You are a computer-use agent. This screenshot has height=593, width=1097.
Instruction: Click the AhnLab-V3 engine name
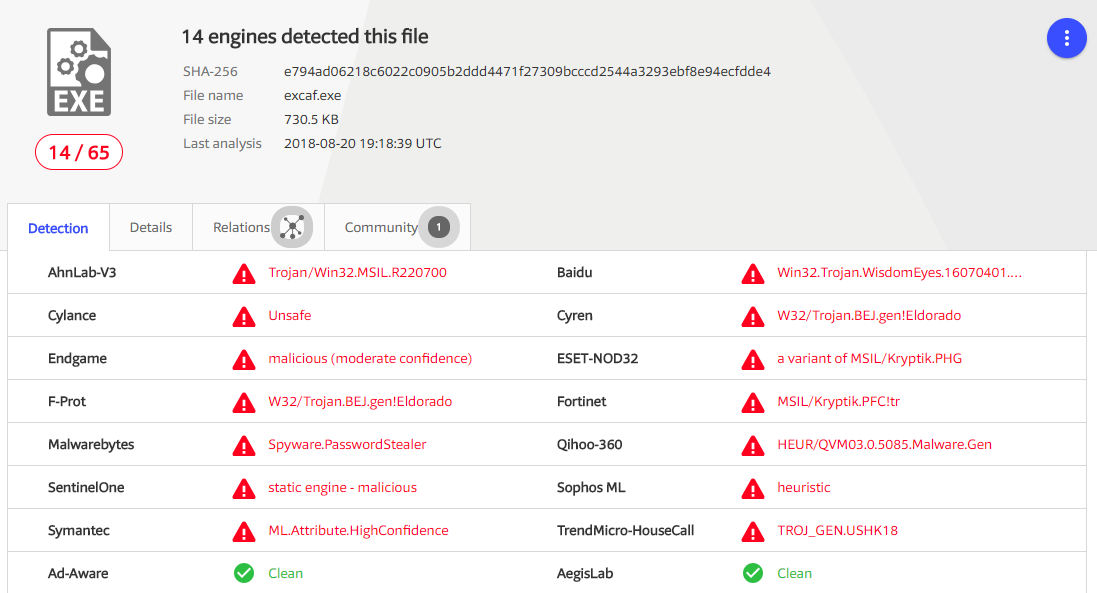tap(82, 273)
